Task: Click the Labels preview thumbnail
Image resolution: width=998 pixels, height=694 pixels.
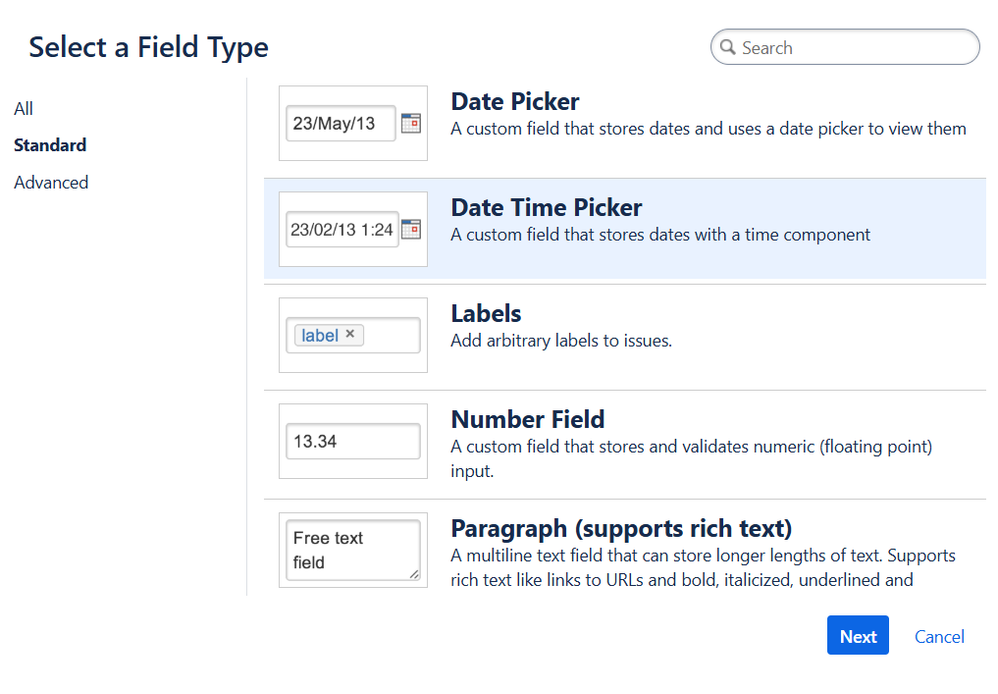Action: [353, 335]
